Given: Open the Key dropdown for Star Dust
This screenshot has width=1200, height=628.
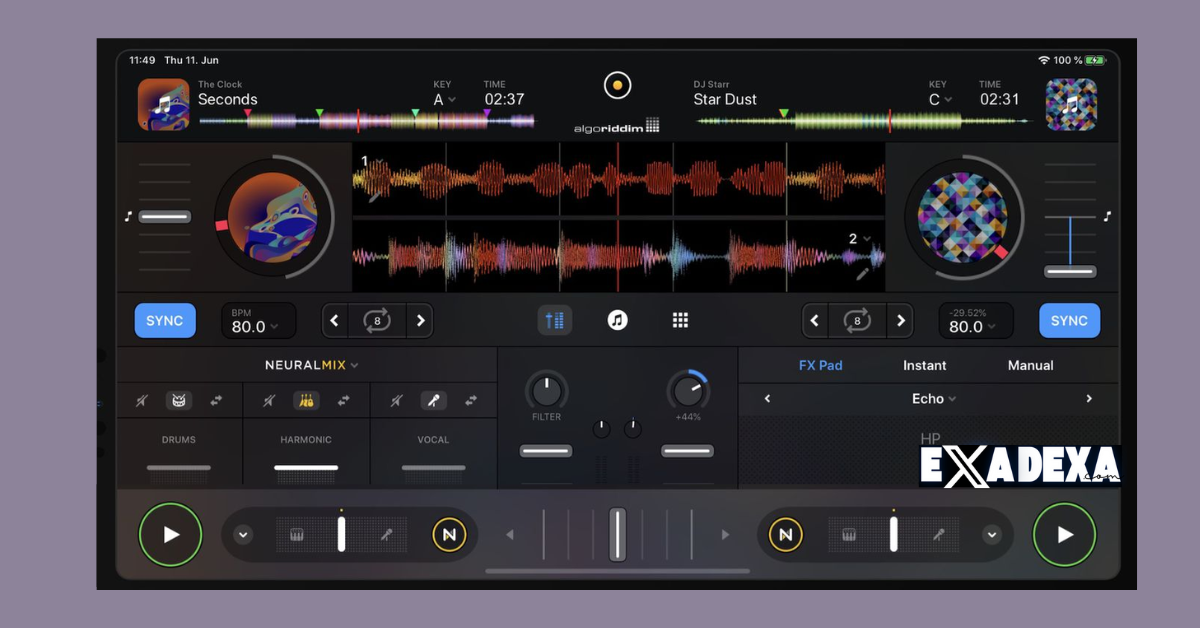Looking at the screenshot, I should (937, 99).
